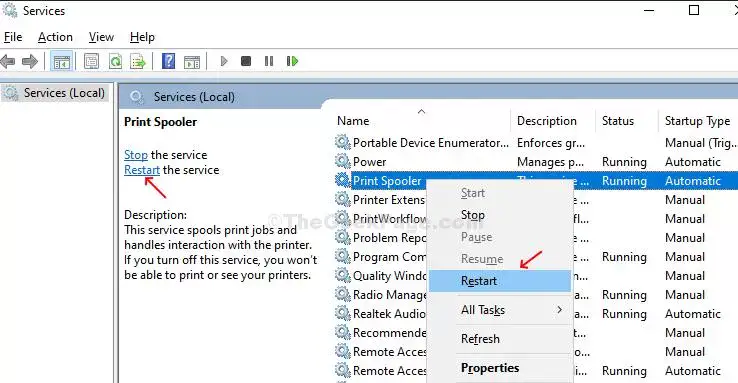Click the Back arrow in the toolbar

8,61
